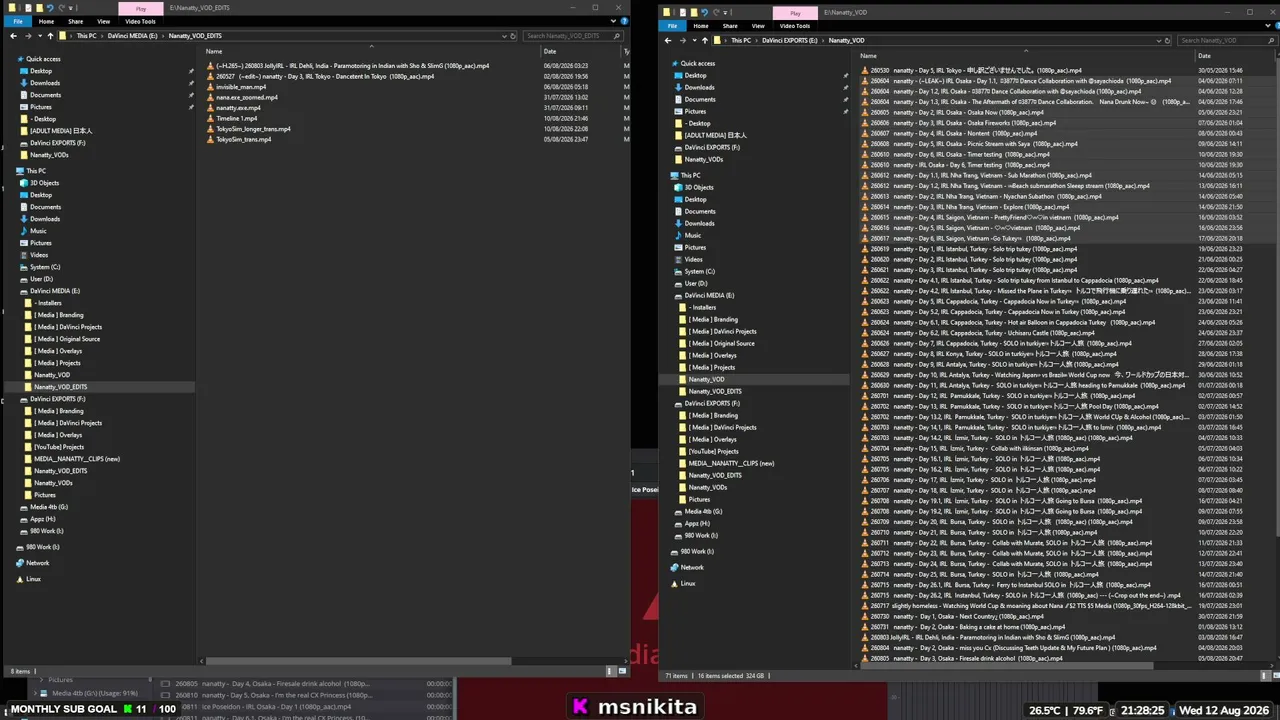The width and height of the screenshot is (1280, 720).
Task: Click the horizontal scrollbar in right file list
Action: point(1009,665)
